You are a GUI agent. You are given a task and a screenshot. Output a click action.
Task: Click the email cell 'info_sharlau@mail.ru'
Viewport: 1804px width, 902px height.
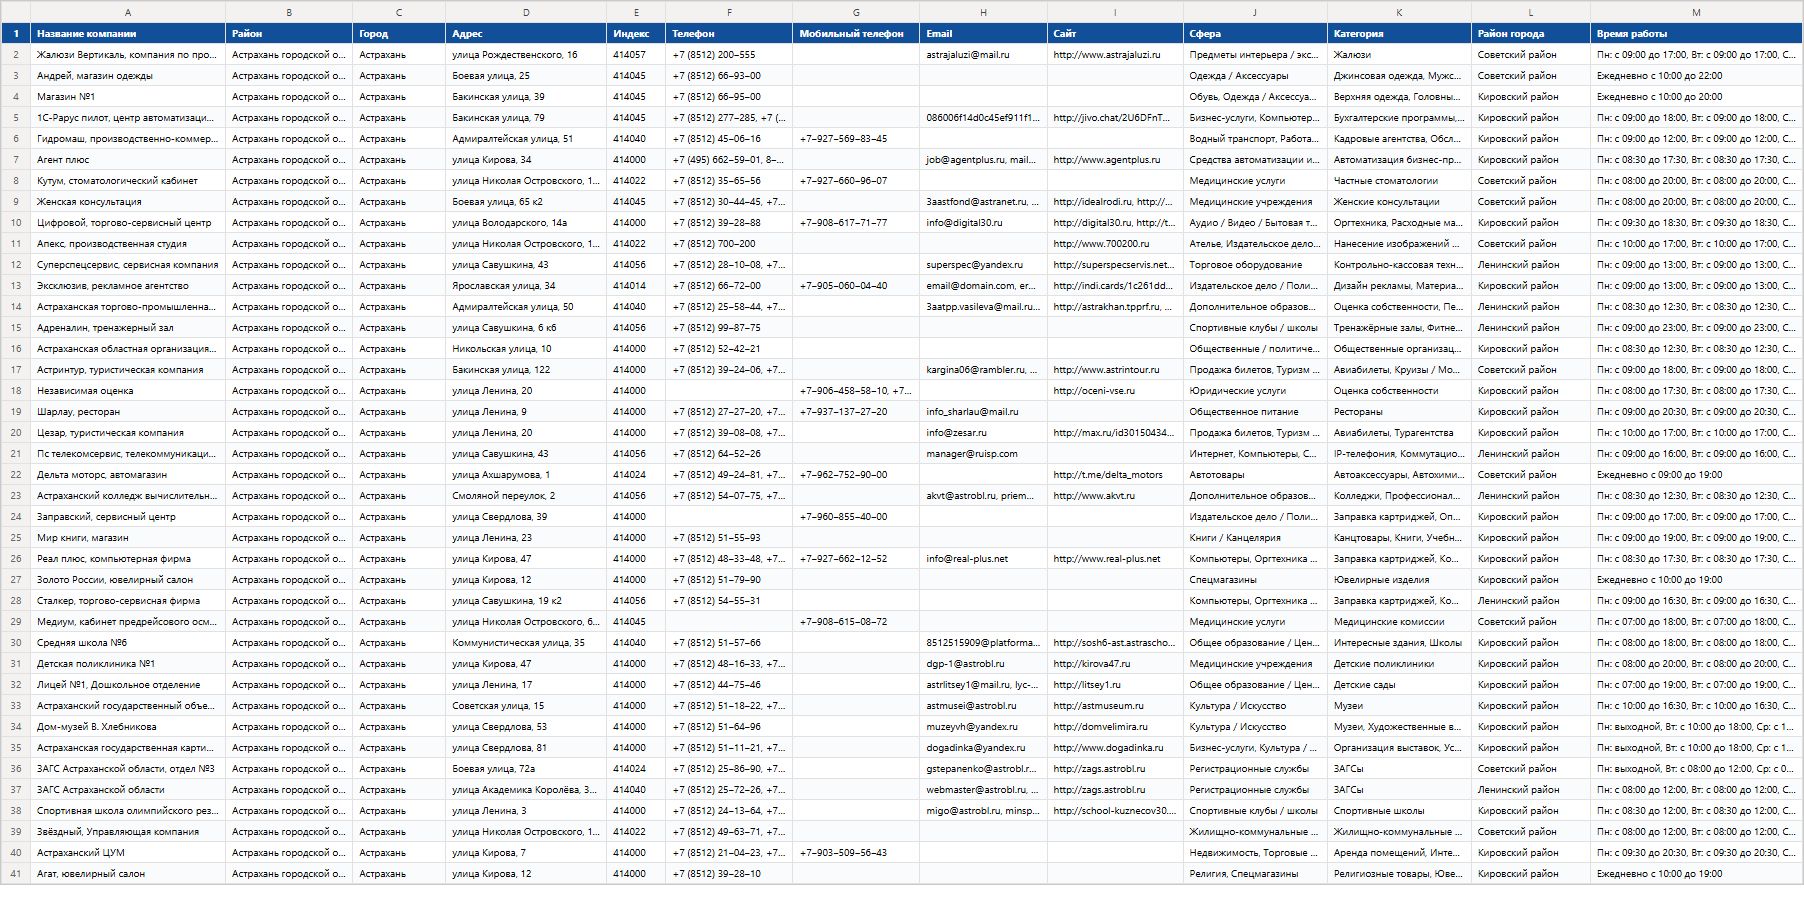[983, 412]
